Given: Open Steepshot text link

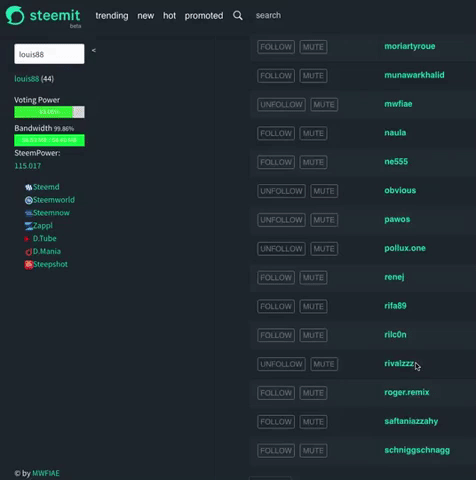Looking at the screenshot, I should (50, 264).
